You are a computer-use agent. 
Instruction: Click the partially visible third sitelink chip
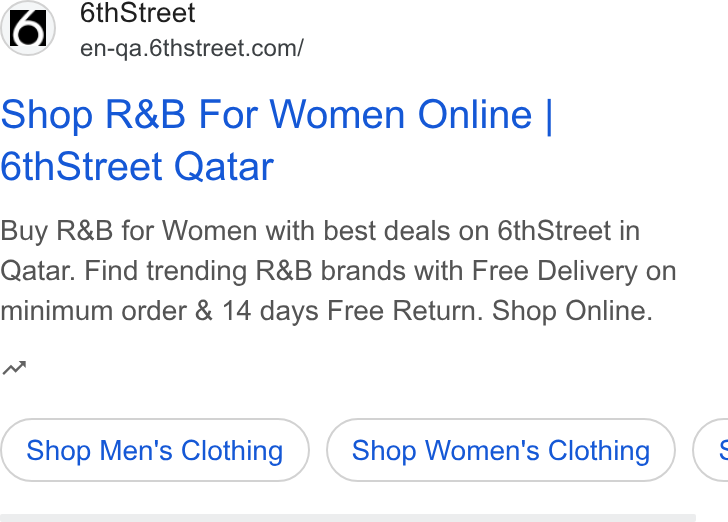710,450
